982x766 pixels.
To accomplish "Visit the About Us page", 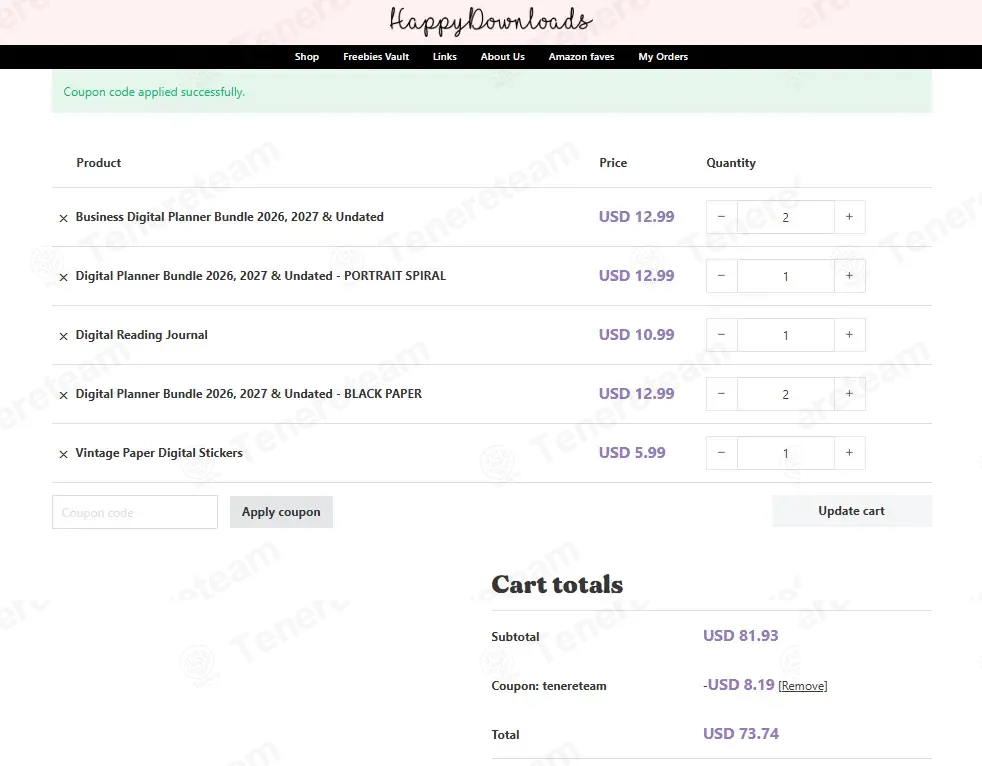I will pos(503,56).
